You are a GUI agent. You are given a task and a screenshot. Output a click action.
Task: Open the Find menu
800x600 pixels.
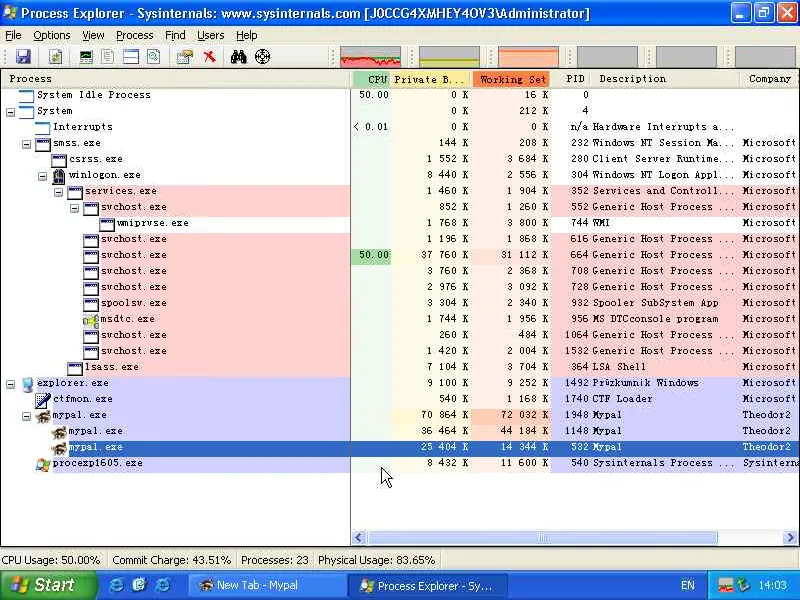[175, 35]
